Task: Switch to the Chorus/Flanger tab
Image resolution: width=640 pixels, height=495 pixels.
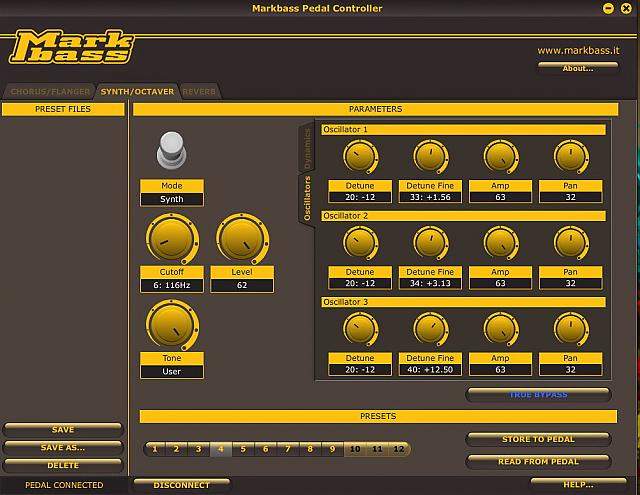Action: 50,91
